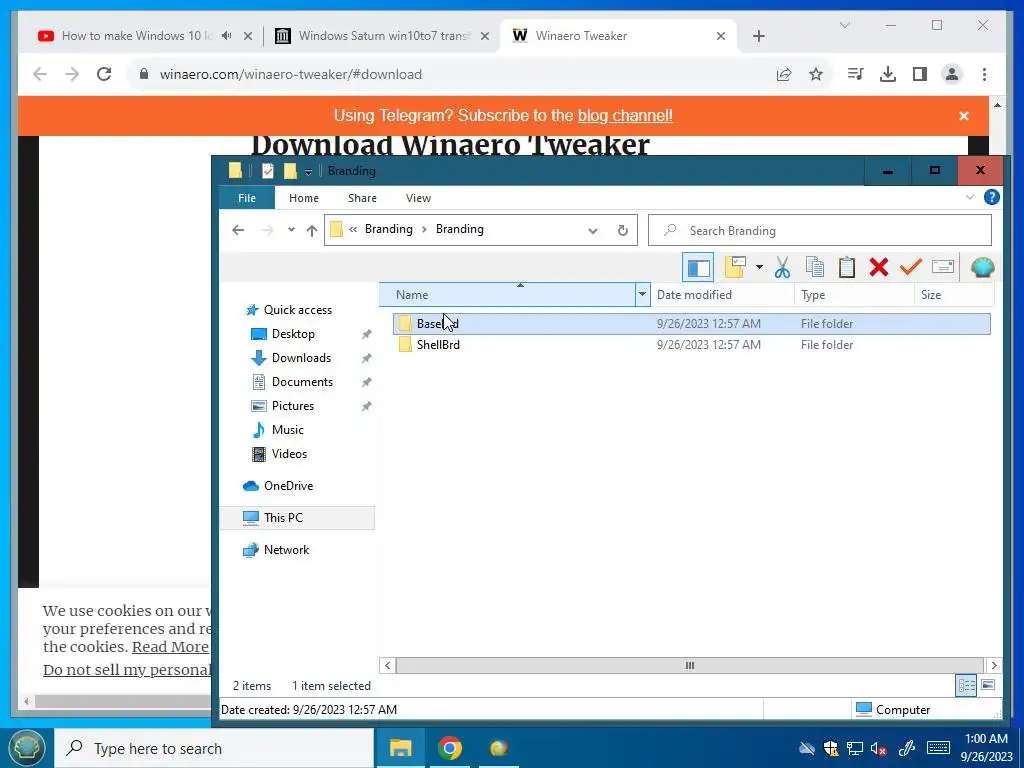Open the Name column filter dropdown

click(x=642, y=295)
